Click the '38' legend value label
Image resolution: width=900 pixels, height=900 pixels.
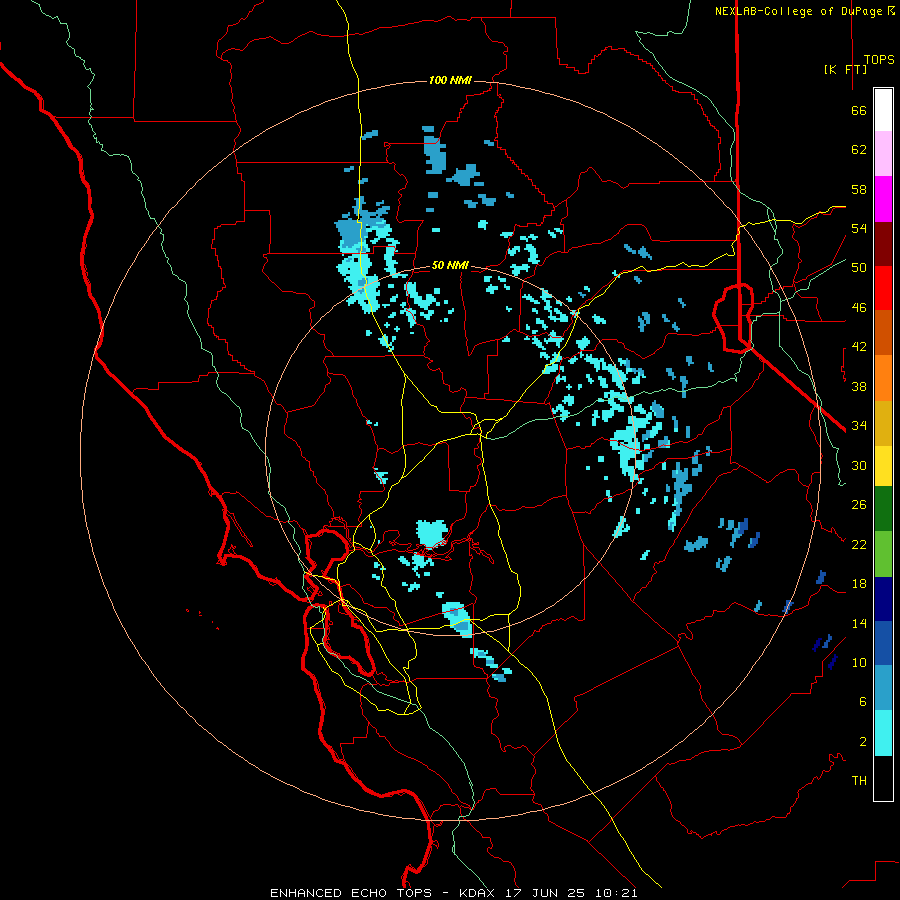pos(859,386)
